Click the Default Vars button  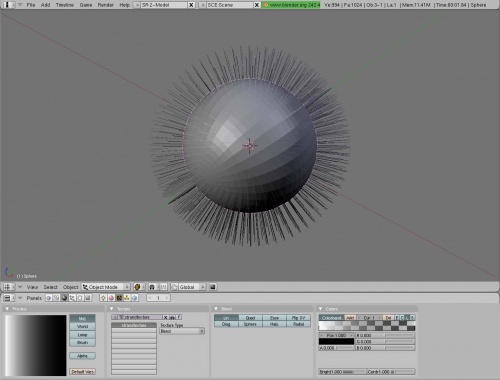pos(82,371)
